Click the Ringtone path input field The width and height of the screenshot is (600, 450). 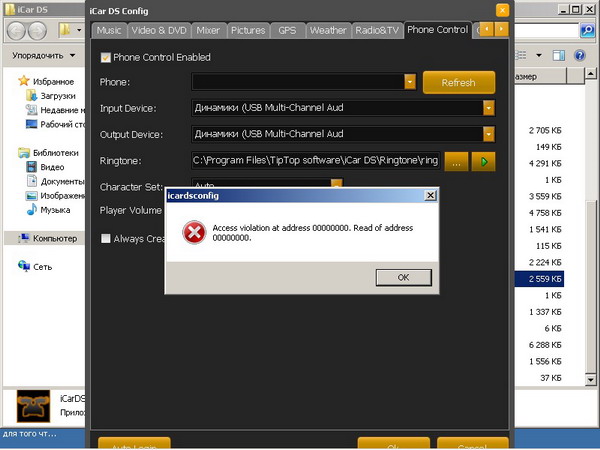point(315,161)
